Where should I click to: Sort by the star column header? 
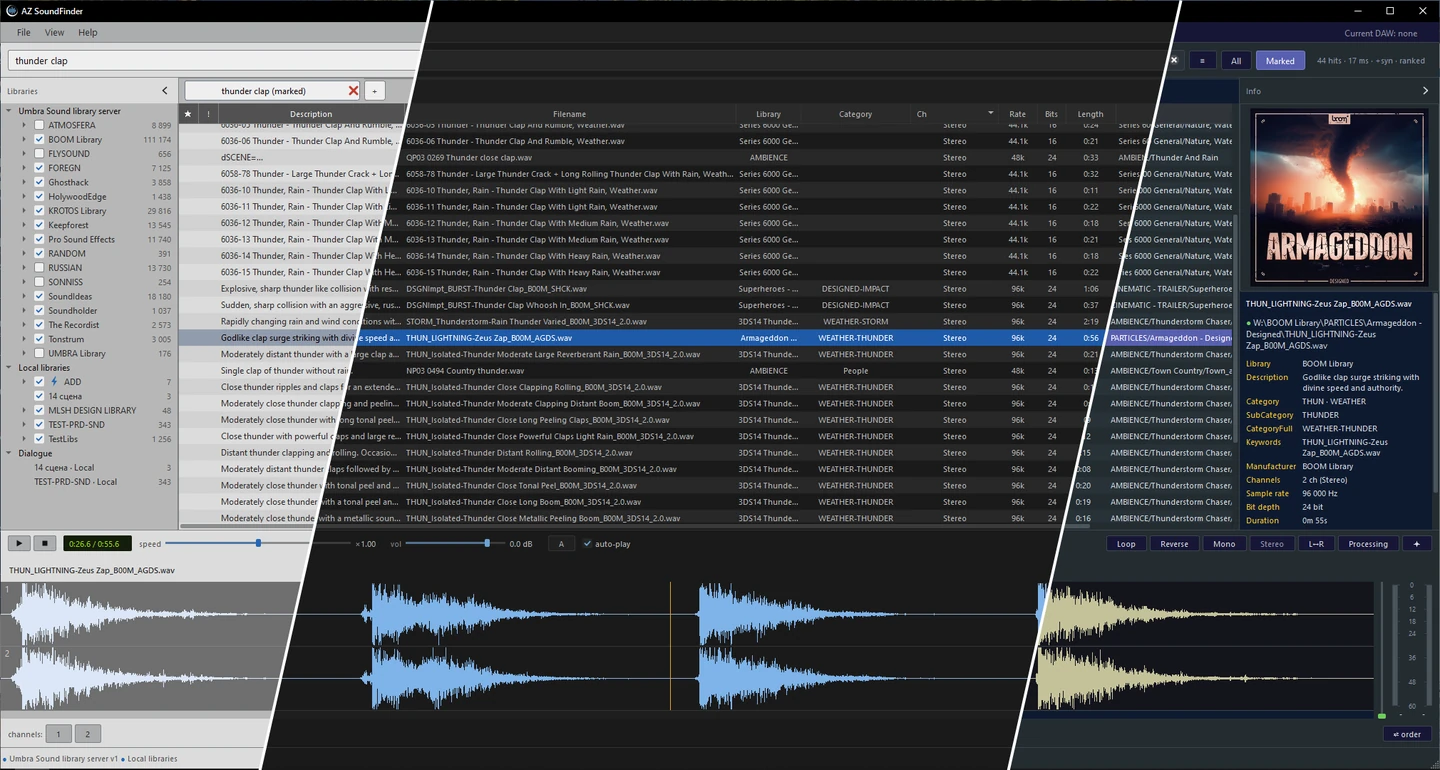187,114
